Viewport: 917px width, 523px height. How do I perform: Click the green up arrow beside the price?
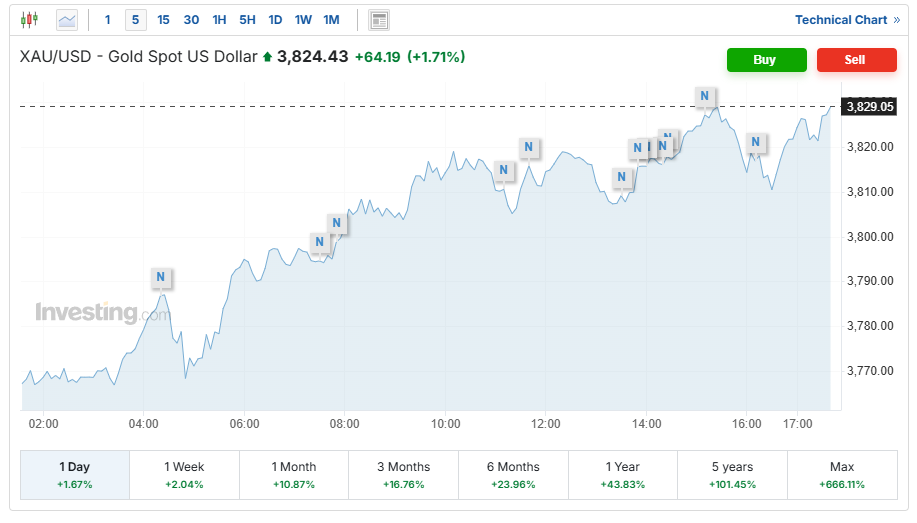(x=267, y=58)
